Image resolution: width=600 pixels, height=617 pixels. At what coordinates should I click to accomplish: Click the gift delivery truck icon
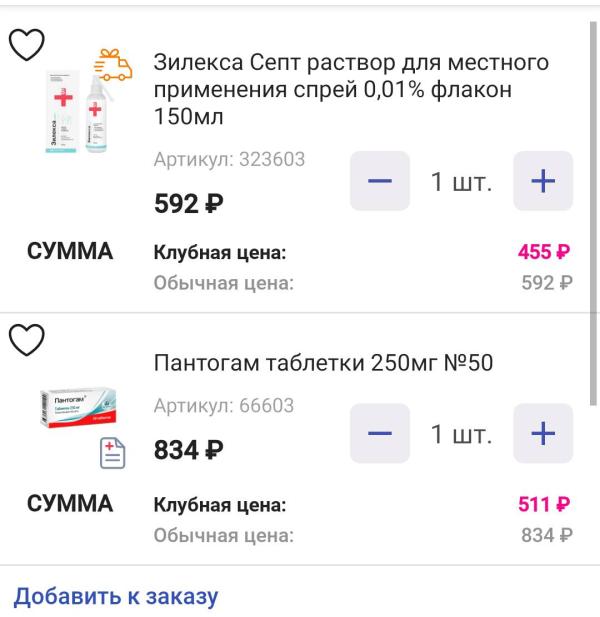[x=112, y=66]
